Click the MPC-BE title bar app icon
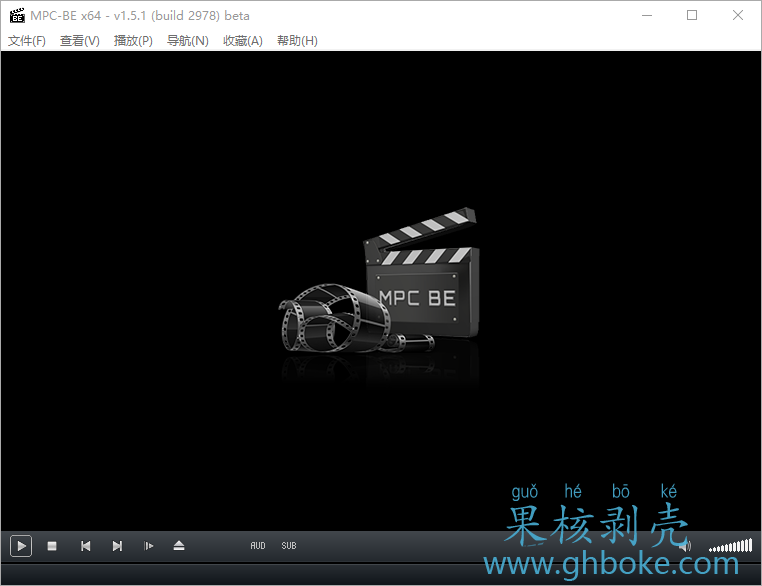This screenshot has width=762, height=586. (x=17, y=16)
